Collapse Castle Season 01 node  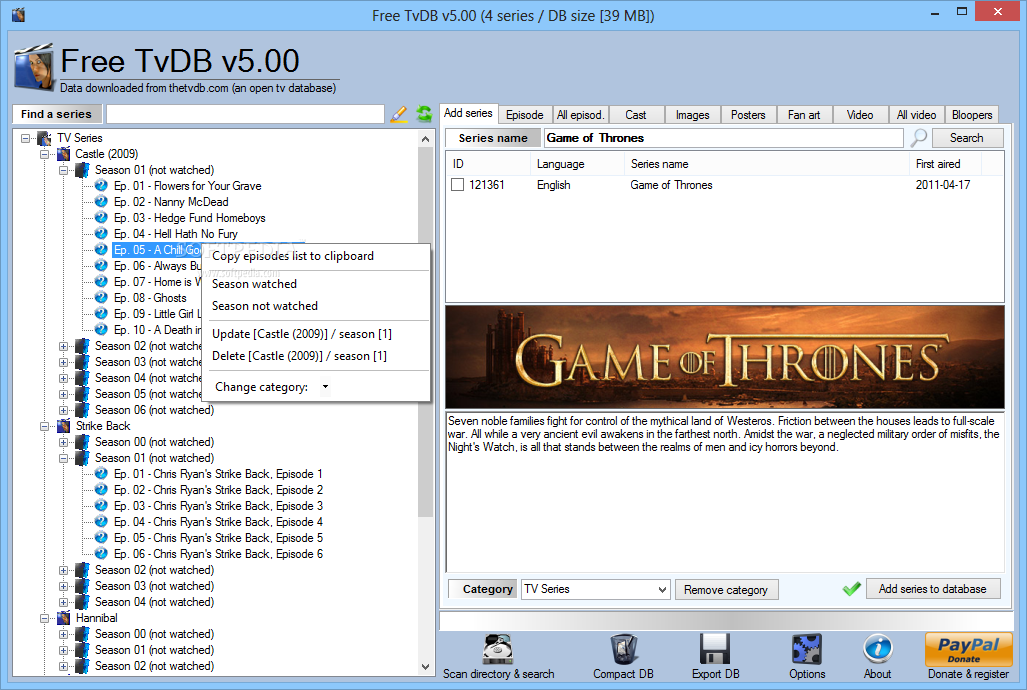[64, 170]
